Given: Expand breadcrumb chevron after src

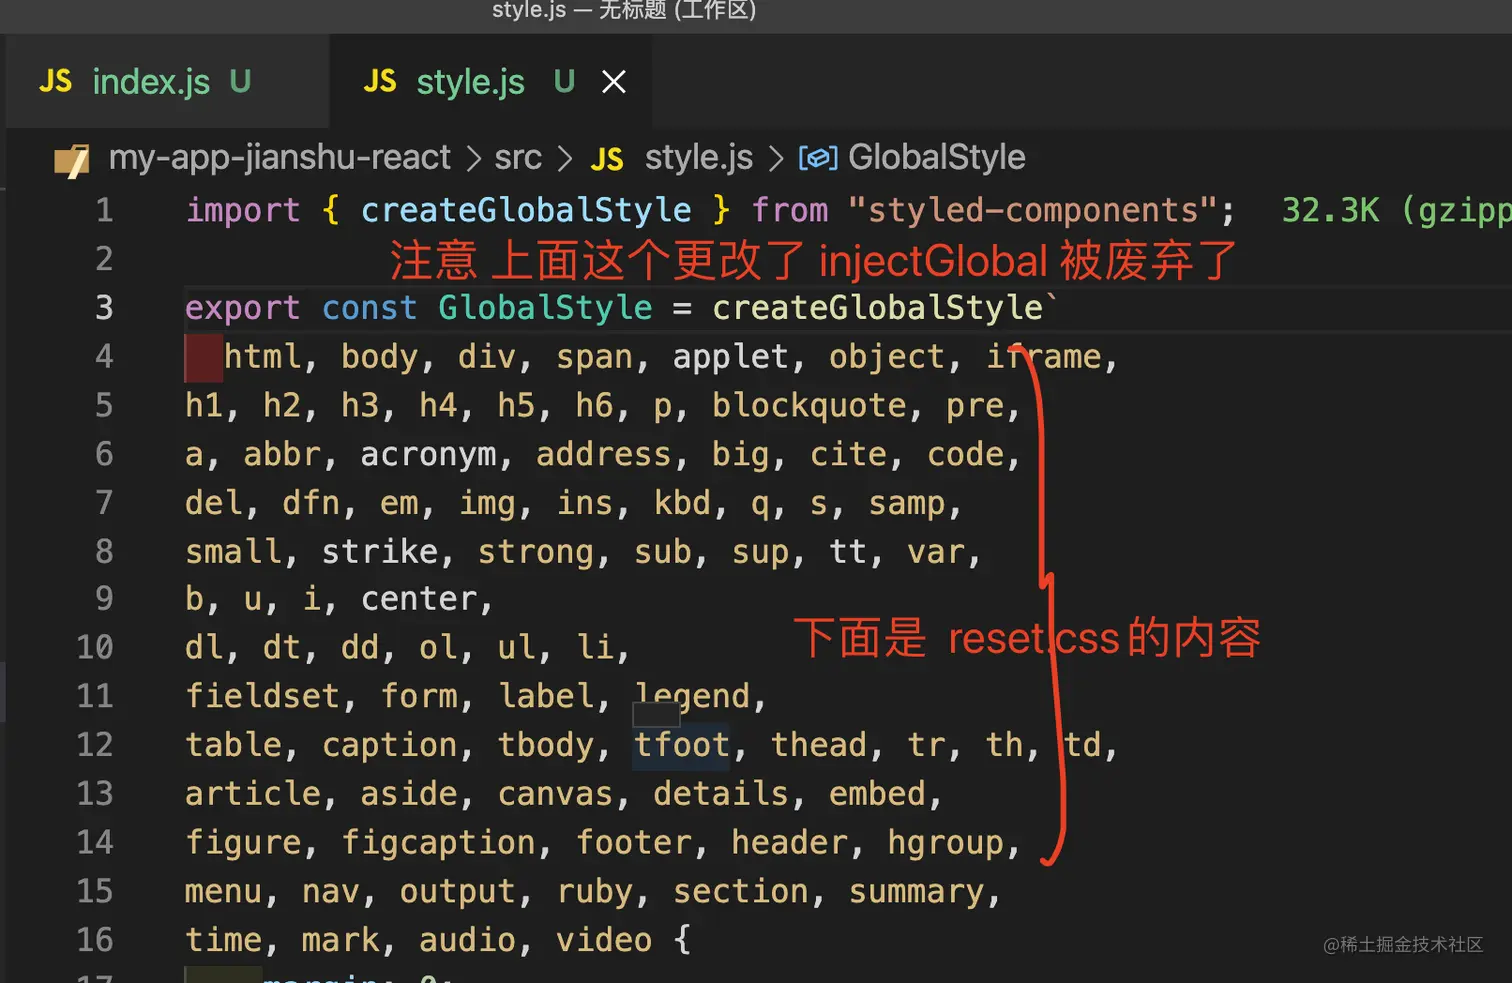Looking at the screenshot, I should (x=566, y=158).
